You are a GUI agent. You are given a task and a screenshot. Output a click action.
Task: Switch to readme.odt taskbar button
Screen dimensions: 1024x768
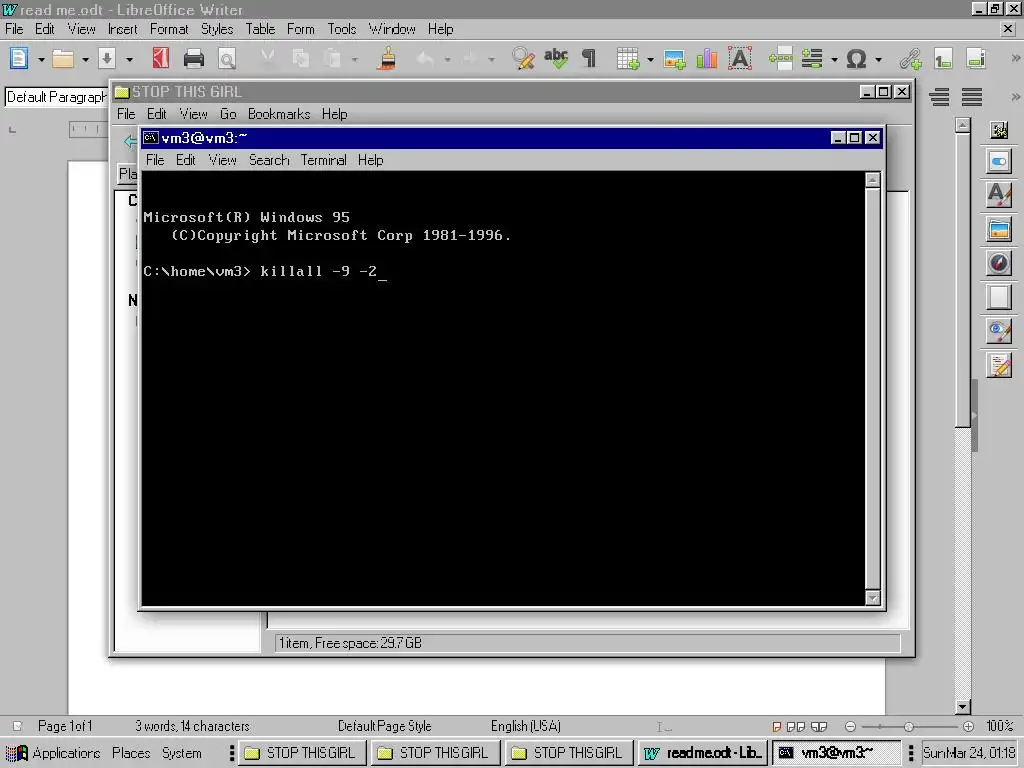coord(703,753)
